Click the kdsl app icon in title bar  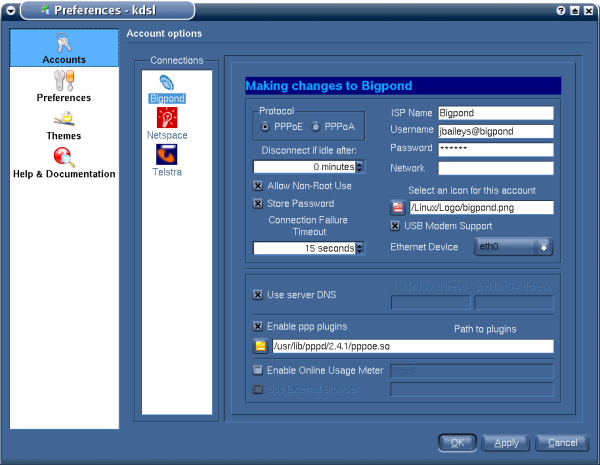pyautogui.click(x=46, y=10)
